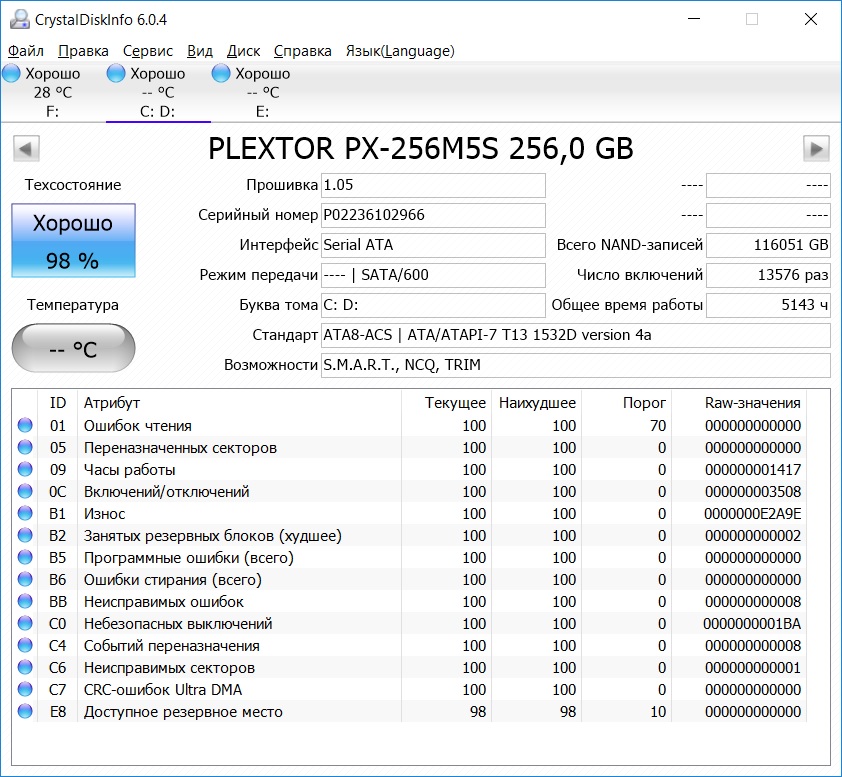
Task: Click raw value 000000003508
Action: click(753, 492)
